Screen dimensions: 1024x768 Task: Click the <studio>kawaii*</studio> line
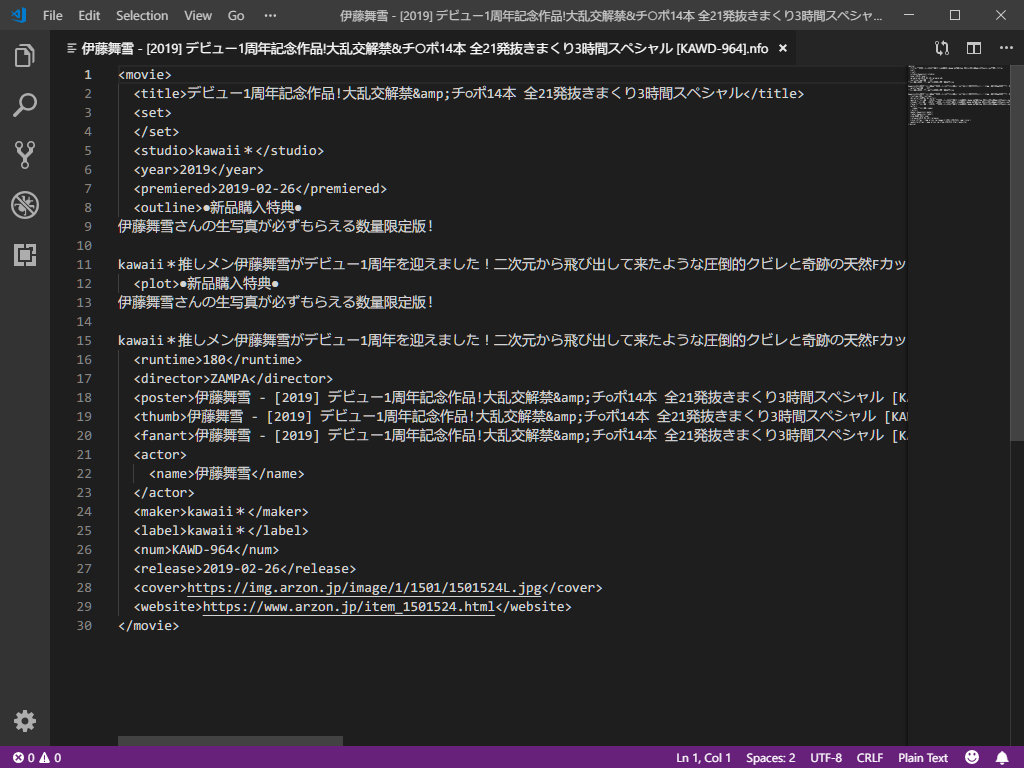click(x=229, y=151)
